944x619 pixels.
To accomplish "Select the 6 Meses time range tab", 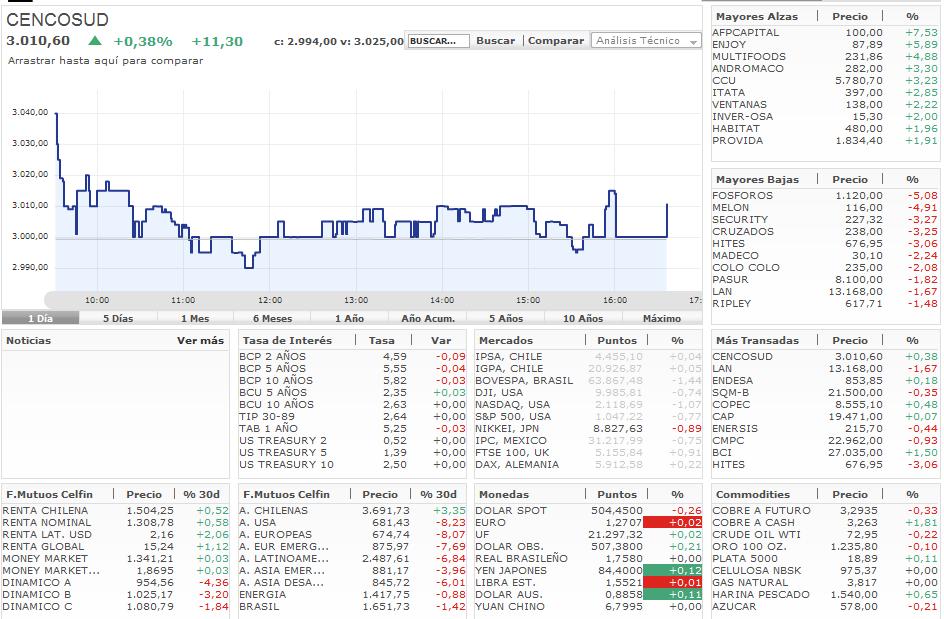I will pyautogui.click(x=273, y=318).
